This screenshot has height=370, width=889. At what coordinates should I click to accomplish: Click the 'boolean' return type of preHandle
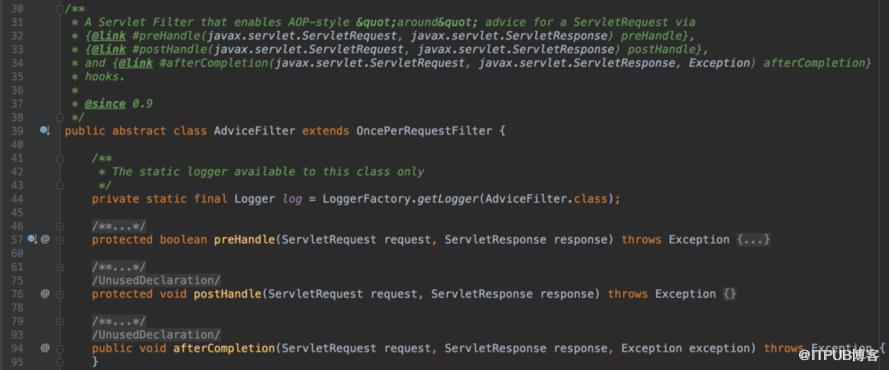coord(183,240)
